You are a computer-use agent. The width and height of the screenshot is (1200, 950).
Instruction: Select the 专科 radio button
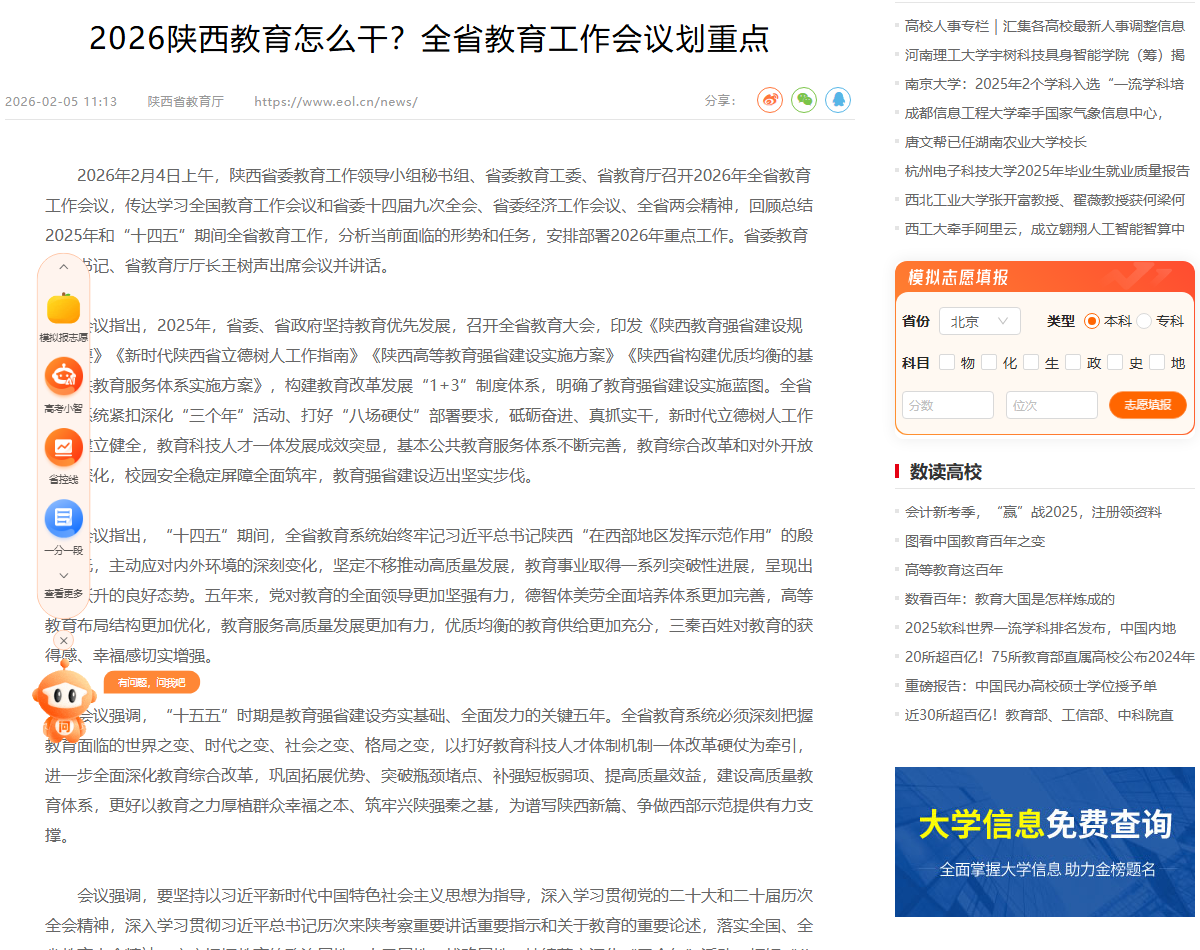click(1144, 321)
